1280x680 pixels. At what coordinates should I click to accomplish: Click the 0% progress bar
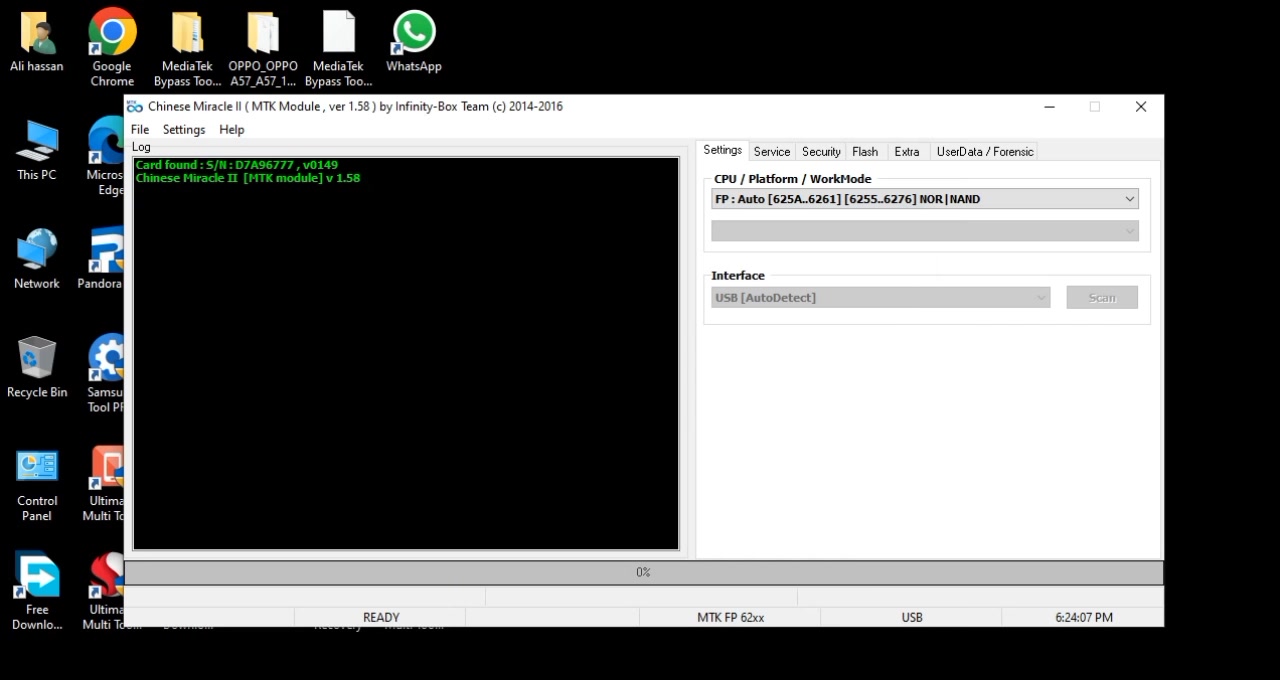click(644, 572)
